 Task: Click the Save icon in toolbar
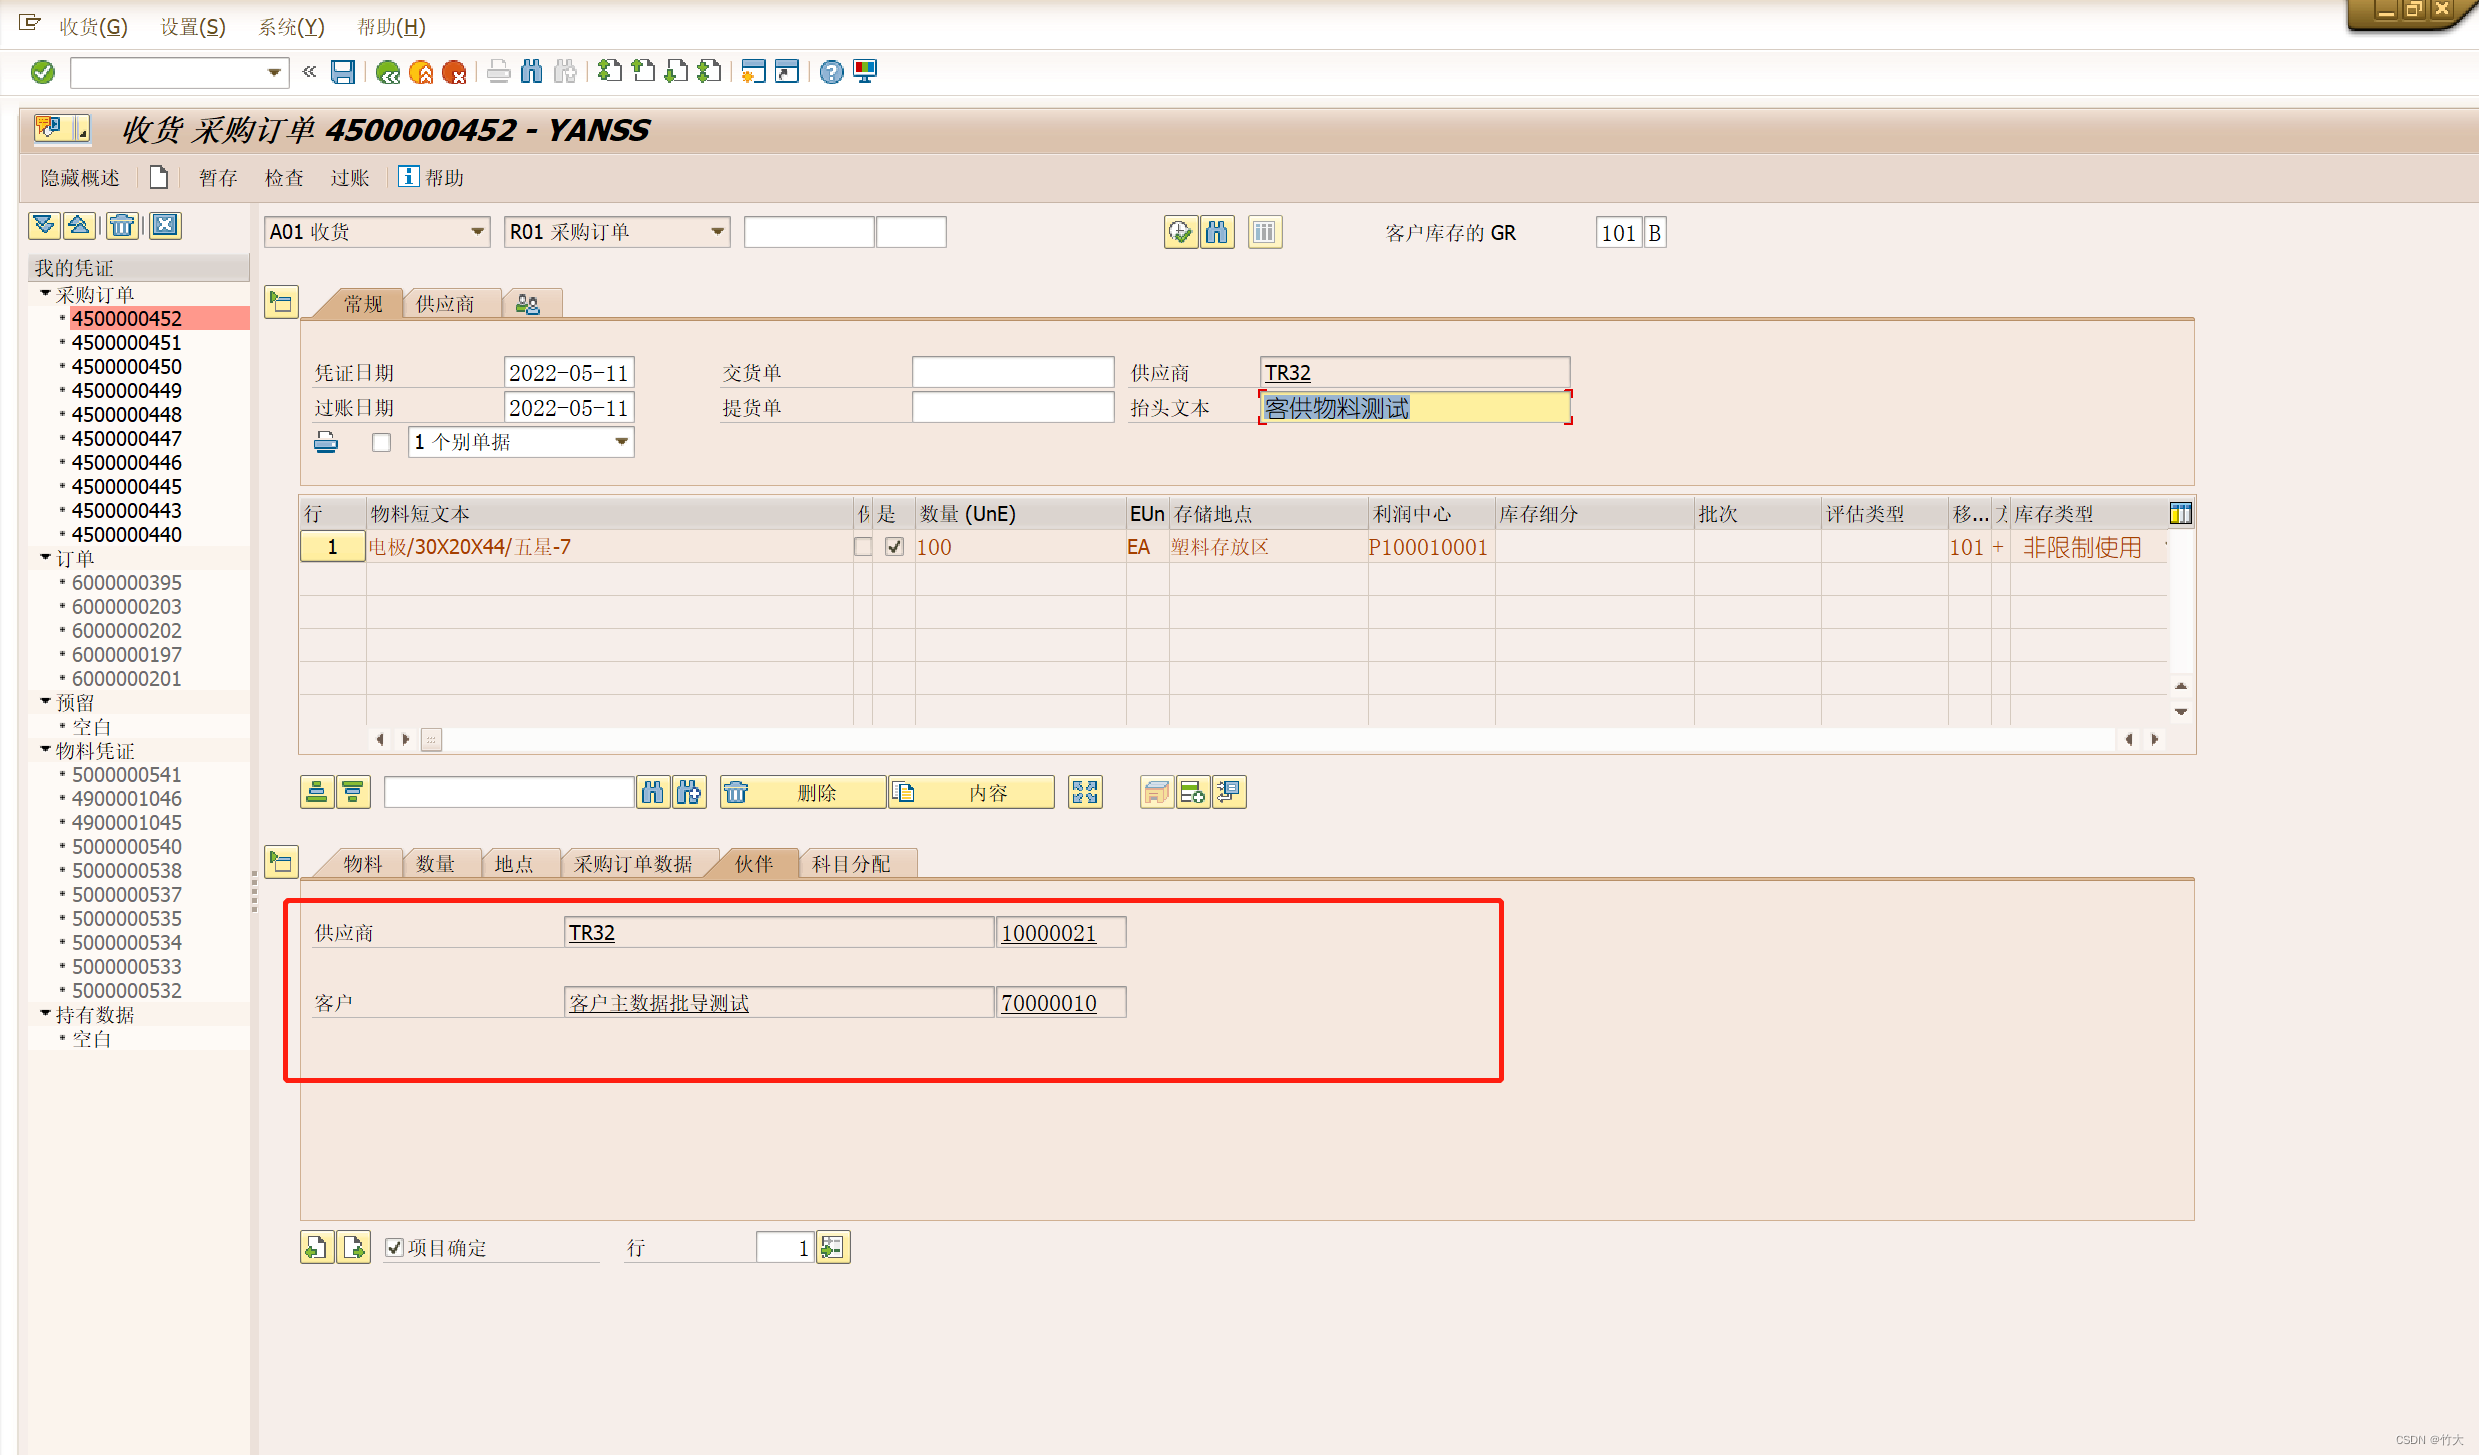pyautogui.click(x=343, y=72)
